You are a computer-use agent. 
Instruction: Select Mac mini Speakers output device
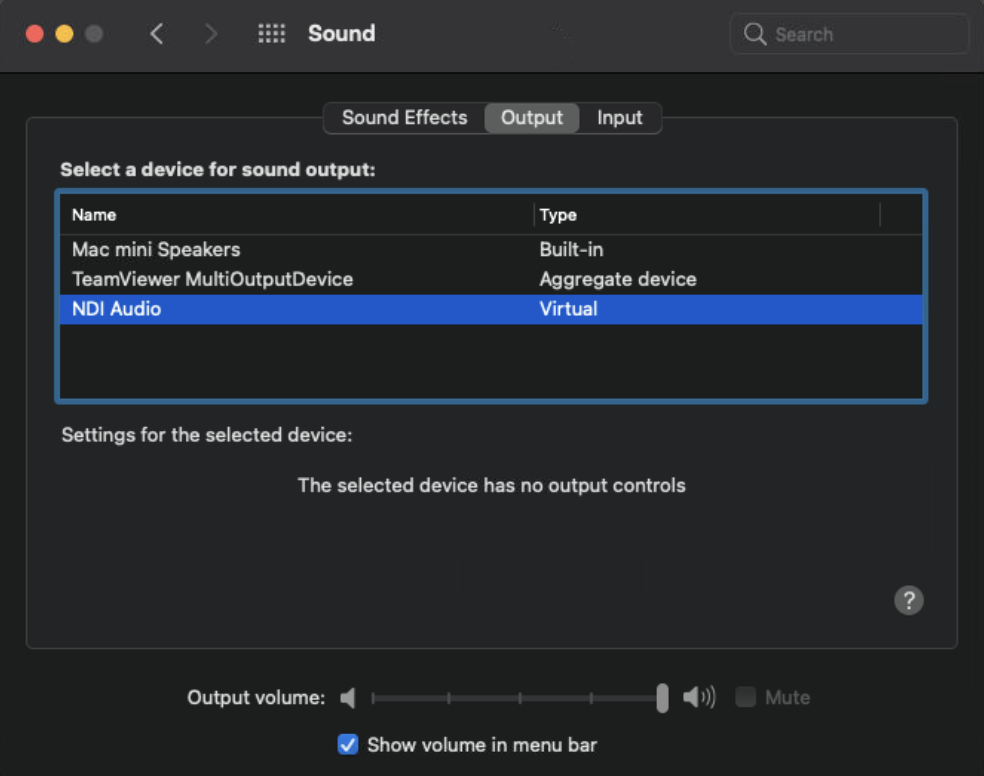click(156, 249)
